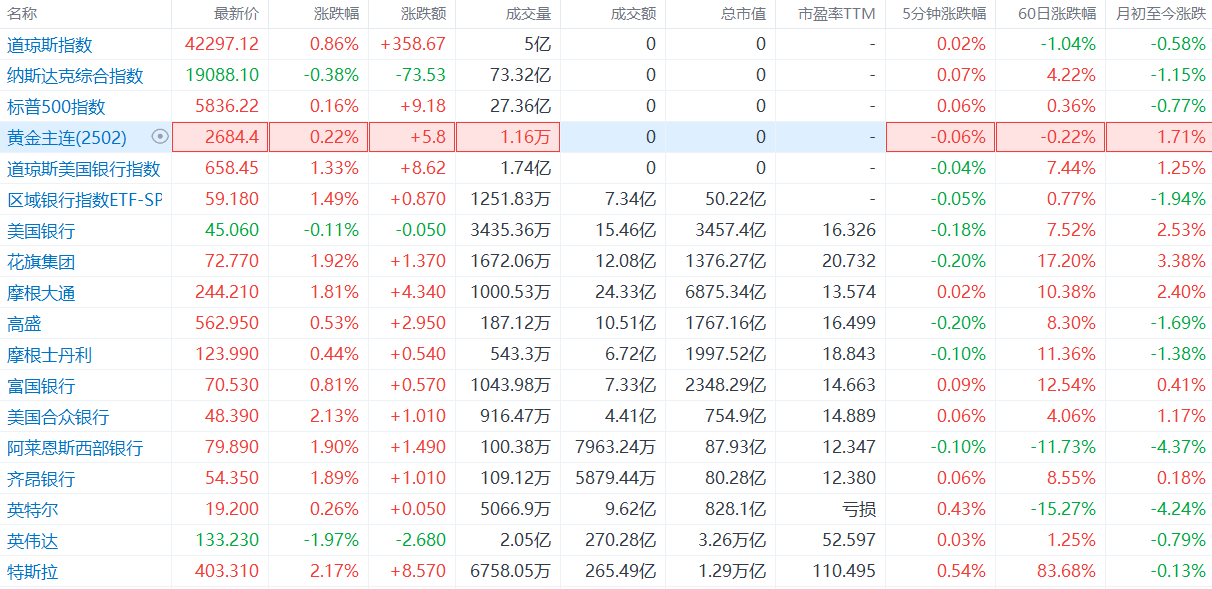Click 特斯拉 5-minute change 0.54%

pyautogui.click(x=962, y=572)
